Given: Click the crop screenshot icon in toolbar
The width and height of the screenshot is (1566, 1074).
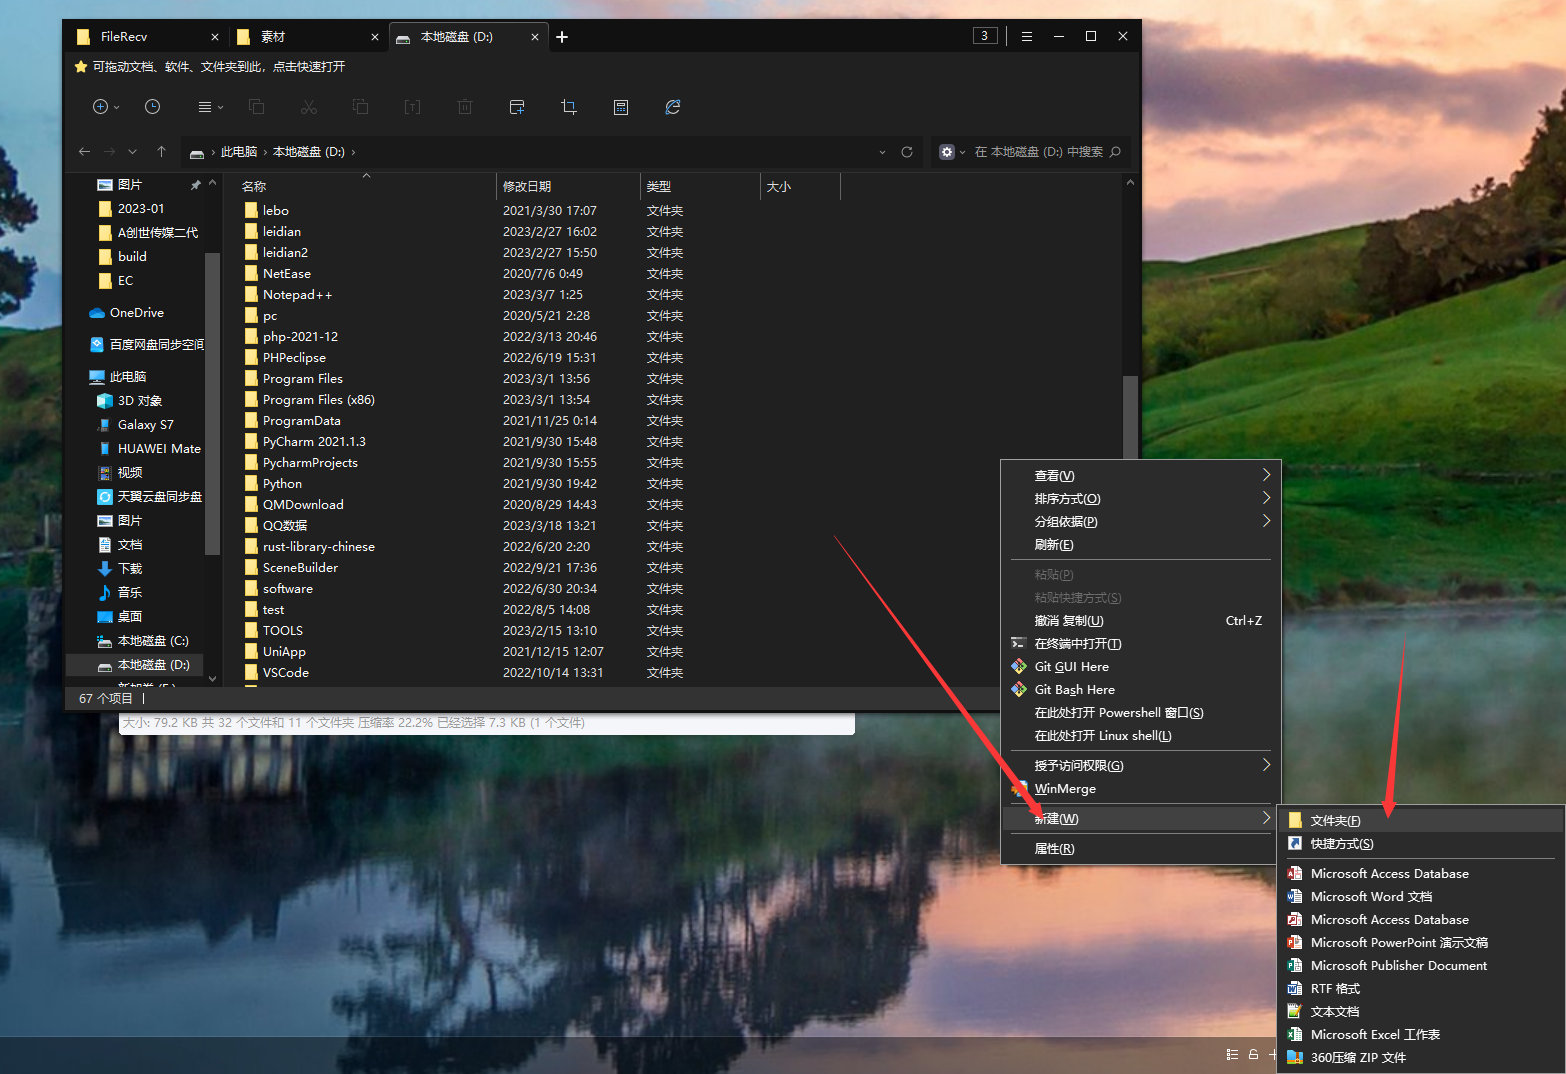Looking at the screenshot, I should pyautogui.click(x=569, y=107).
